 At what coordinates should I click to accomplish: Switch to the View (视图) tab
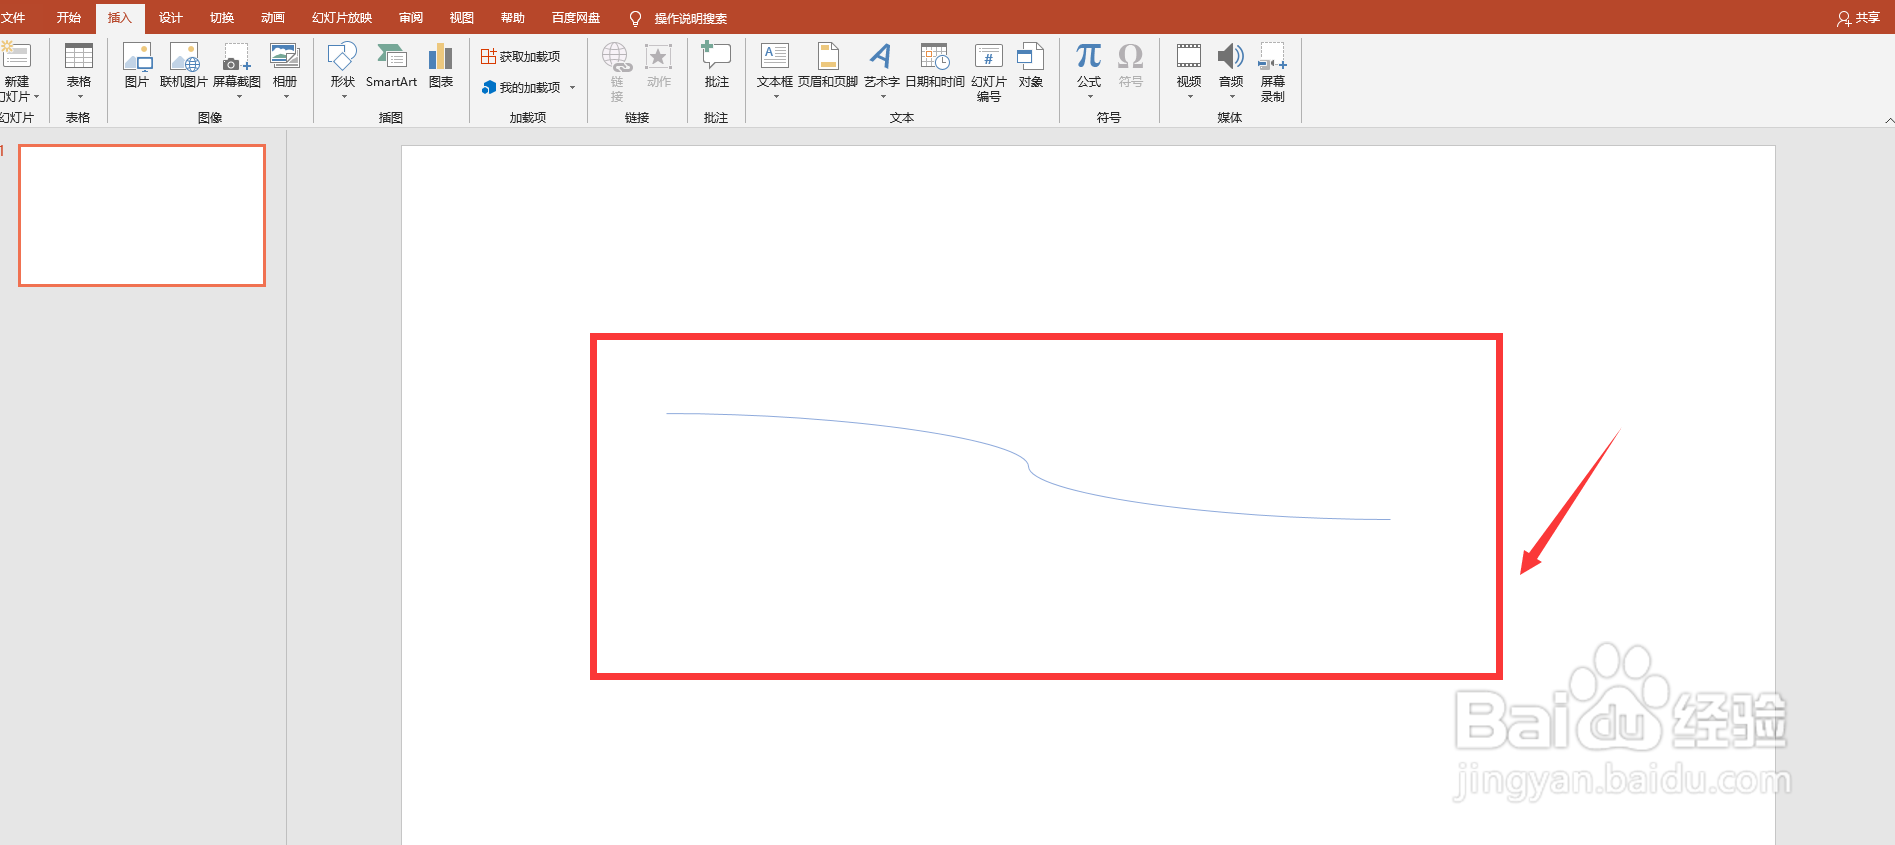(462, 18)
